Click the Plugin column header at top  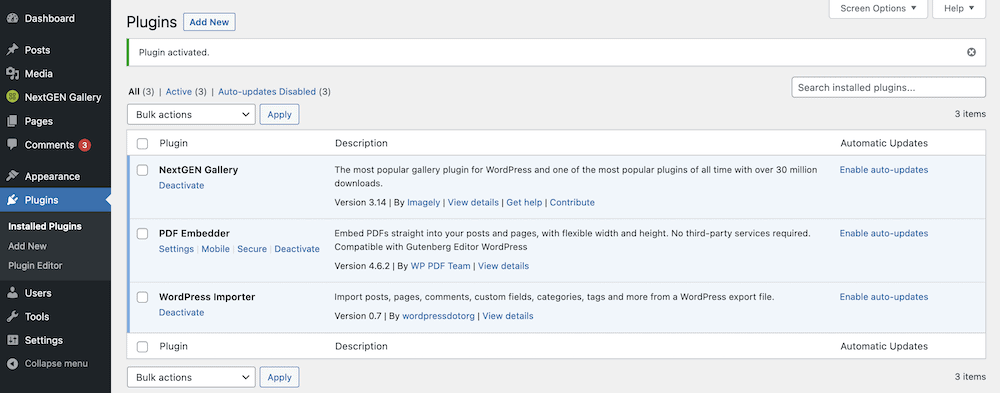click(173, 143)
